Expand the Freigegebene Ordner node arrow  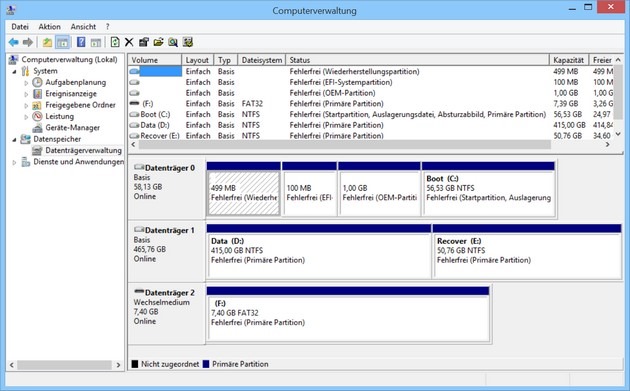tap(26, 106)
